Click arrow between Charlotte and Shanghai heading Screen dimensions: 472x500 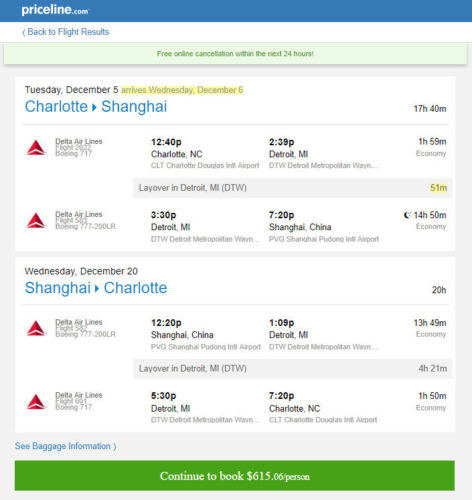[94, 108]
